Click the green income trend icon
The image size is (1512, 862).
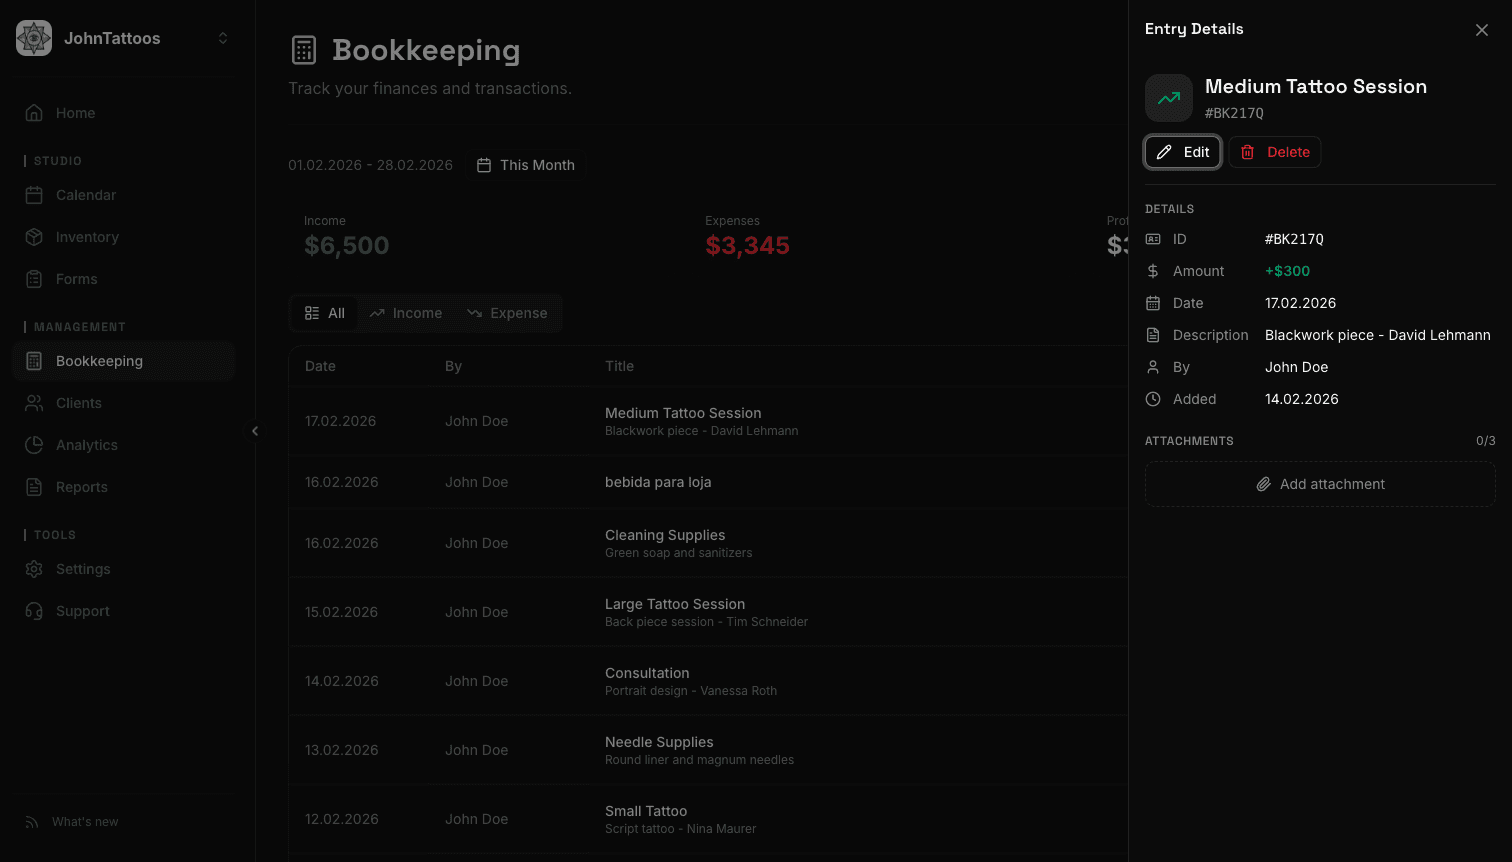pos(1169,97)
